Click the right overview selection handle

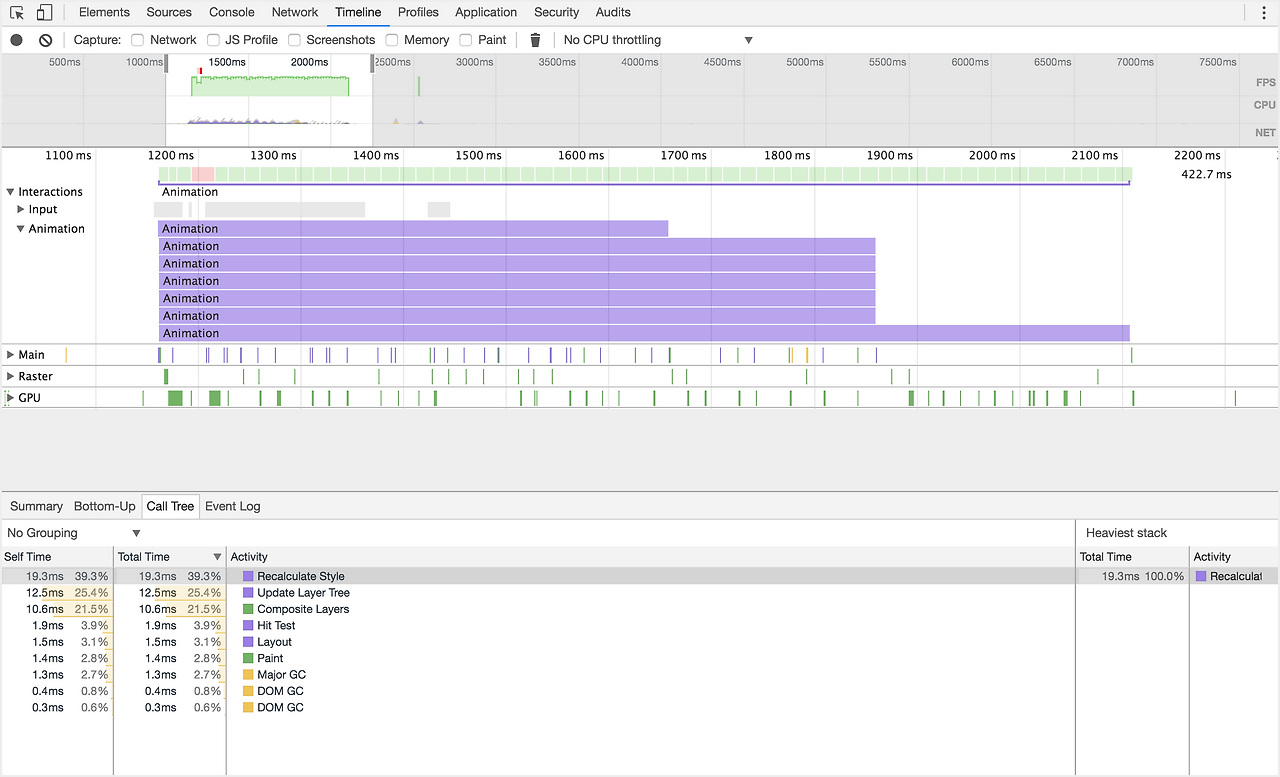pyautogui.click(x=373, y=63)
